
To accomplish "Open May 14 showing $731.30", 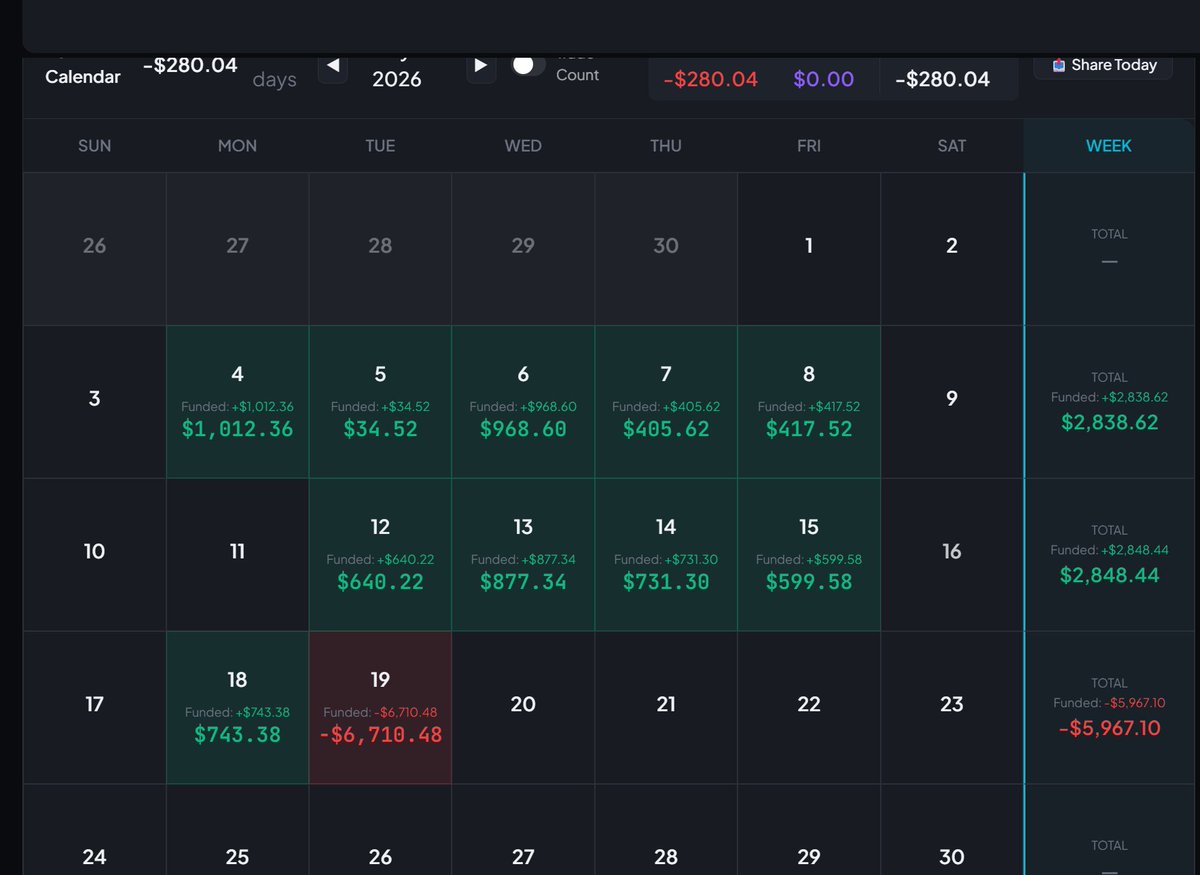I will tap(666, 555).
